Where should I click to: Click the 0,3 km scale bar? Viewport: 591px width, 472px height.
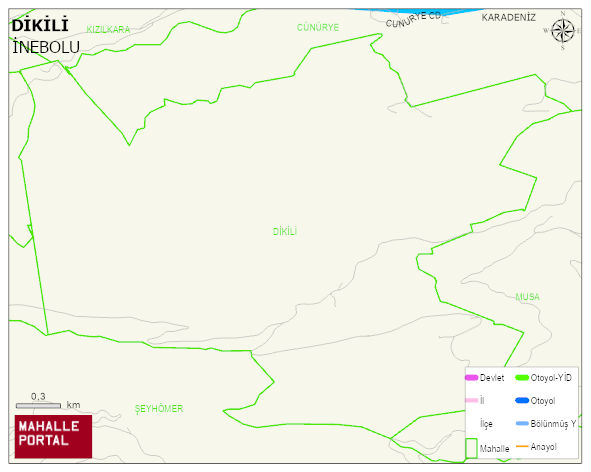38,406
